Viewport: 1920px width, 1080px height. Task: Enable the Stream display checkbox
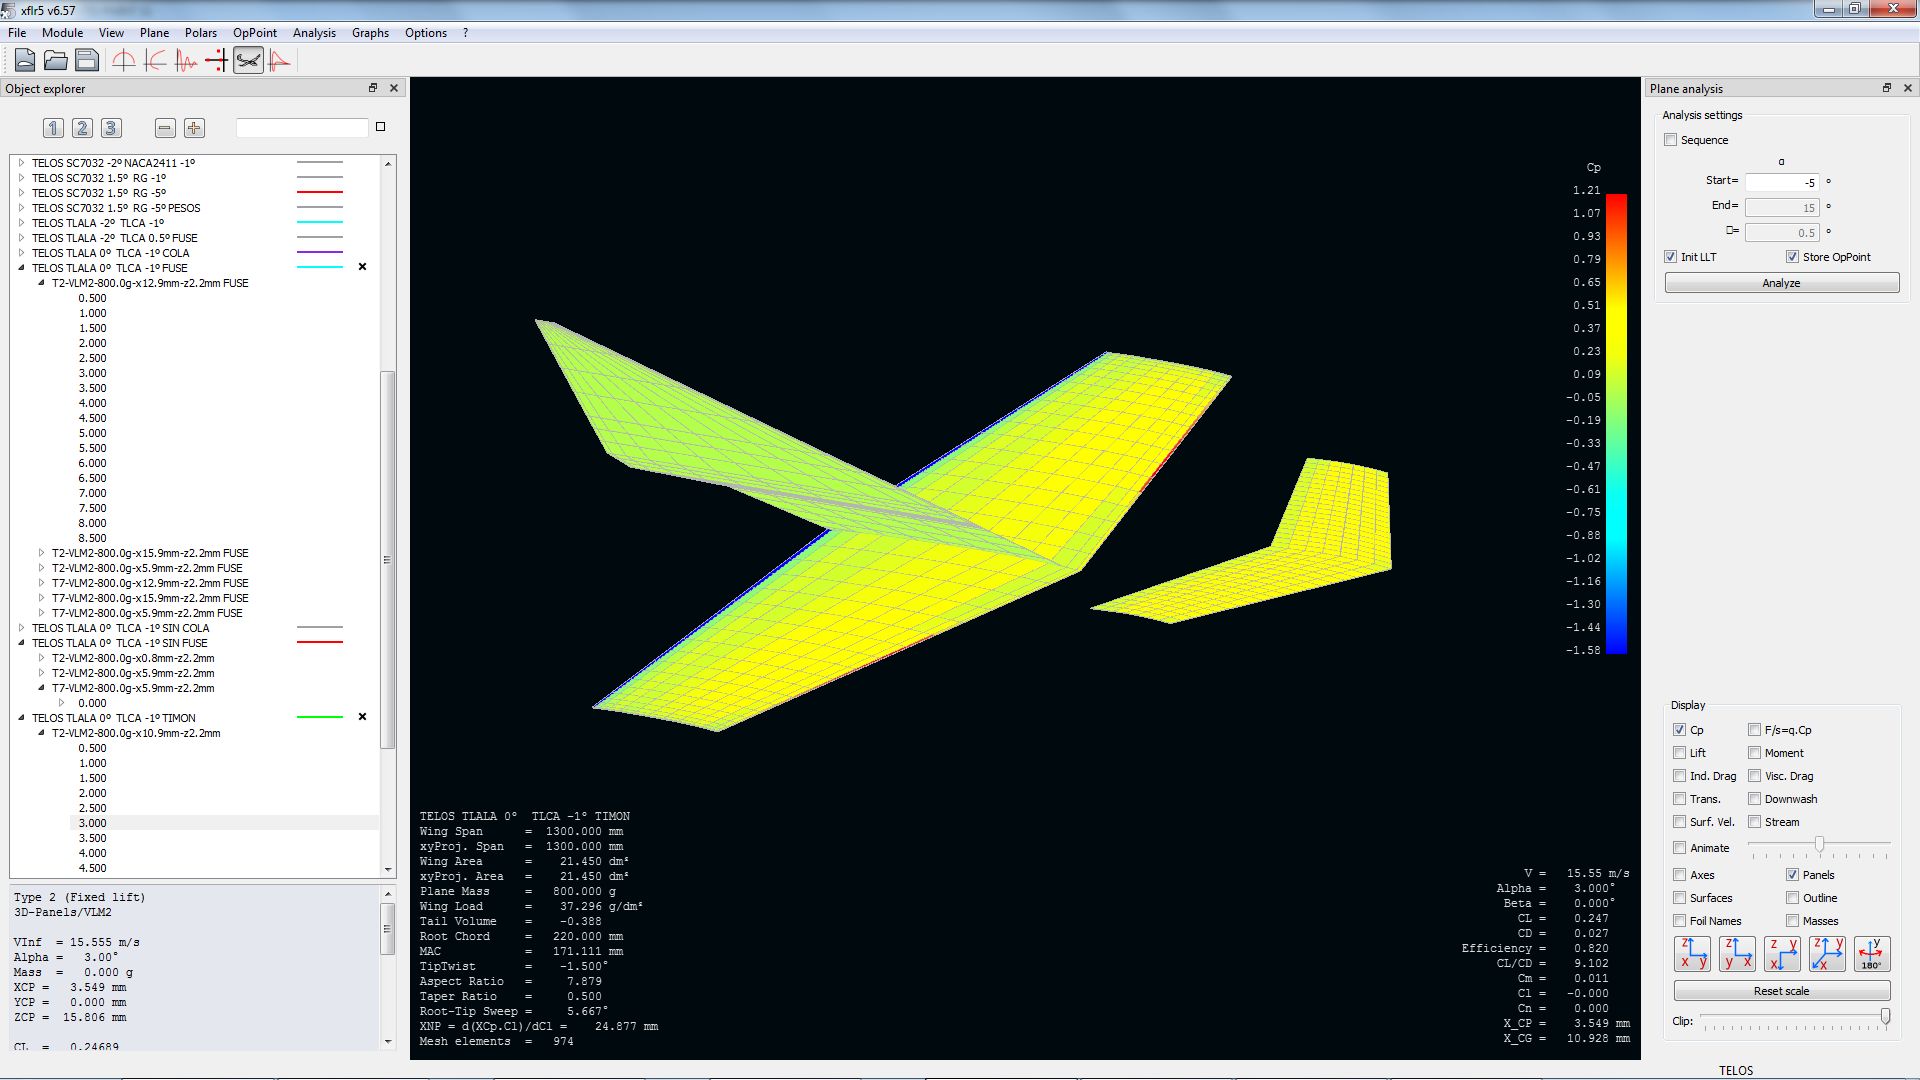tap(1755, 822)
